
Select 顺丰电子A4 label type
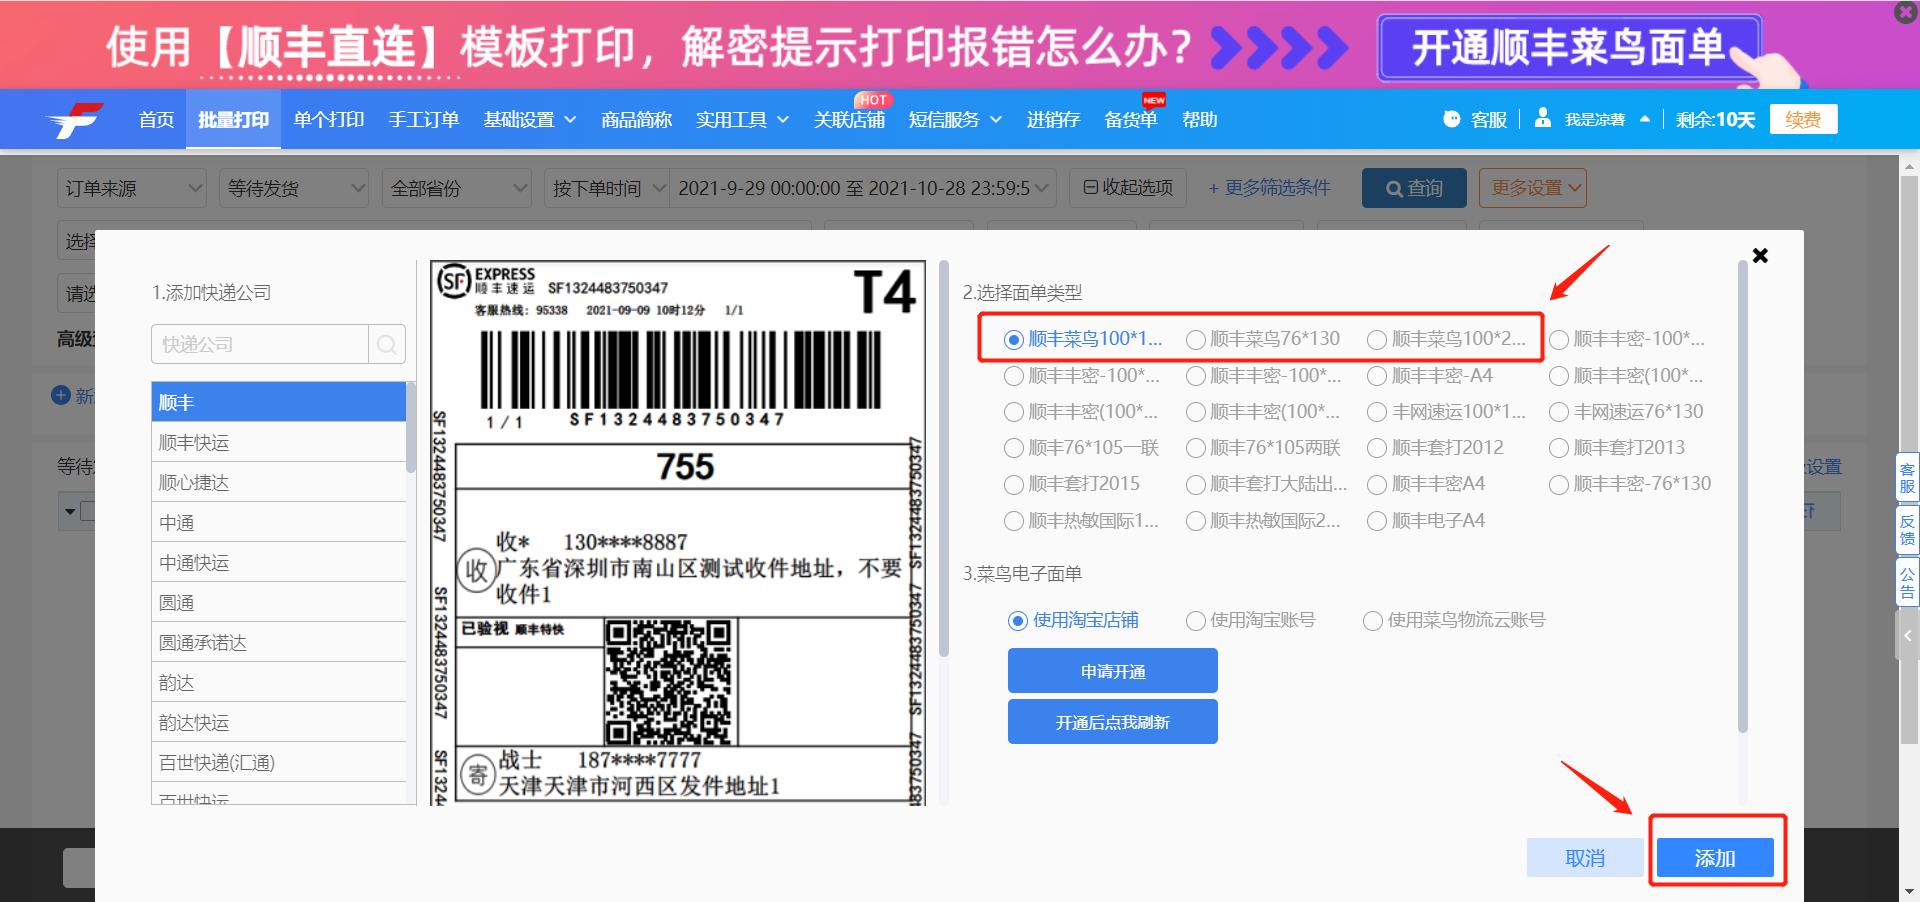pyautogui.click(x=1426, y=521)
